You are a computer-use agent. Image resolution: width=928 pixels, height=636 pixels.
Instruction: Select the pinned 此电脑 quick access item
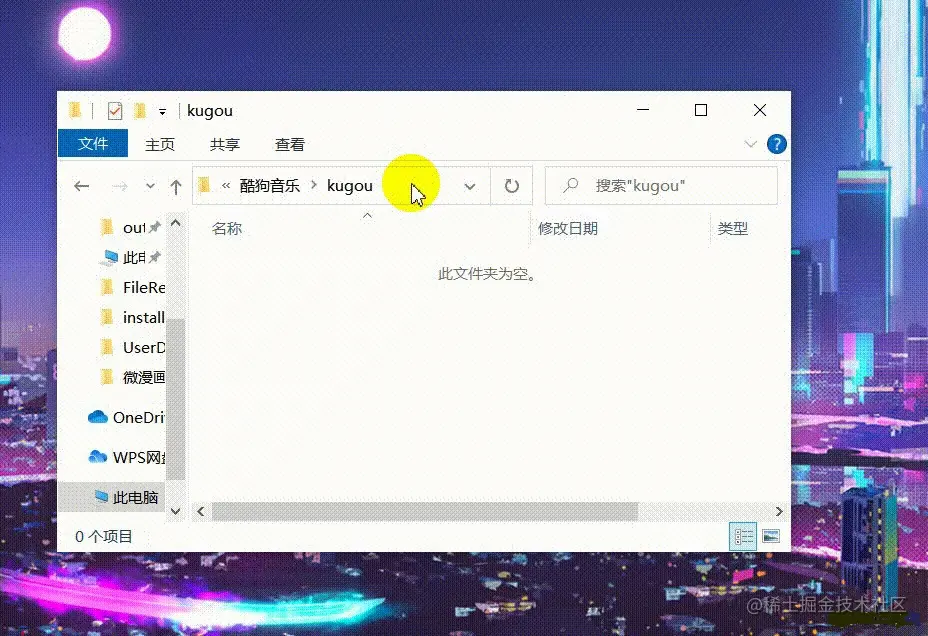131,257
